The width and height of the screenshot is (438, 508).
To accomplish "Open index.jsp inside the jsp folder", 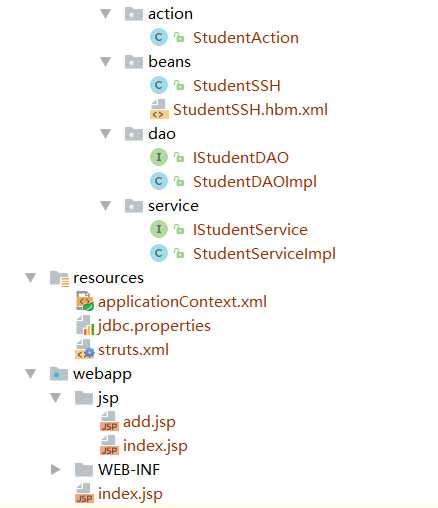I will tap(155, 446).
